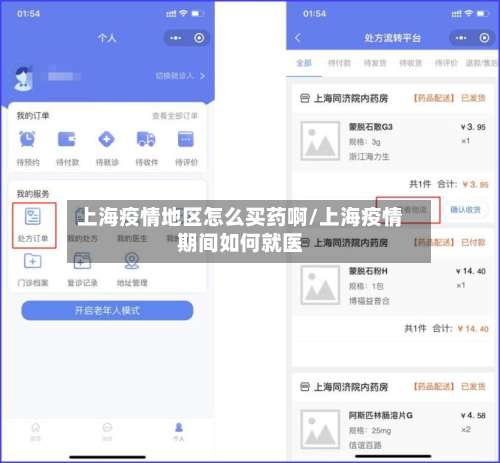Open the 待付款 wallet icon
500x463 pixels.
(67, 139)
